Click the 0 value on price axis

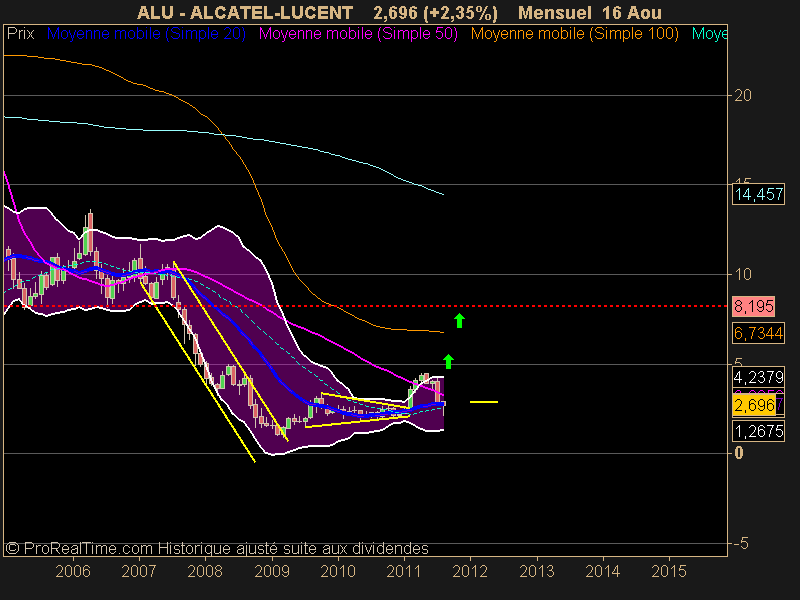739,453
